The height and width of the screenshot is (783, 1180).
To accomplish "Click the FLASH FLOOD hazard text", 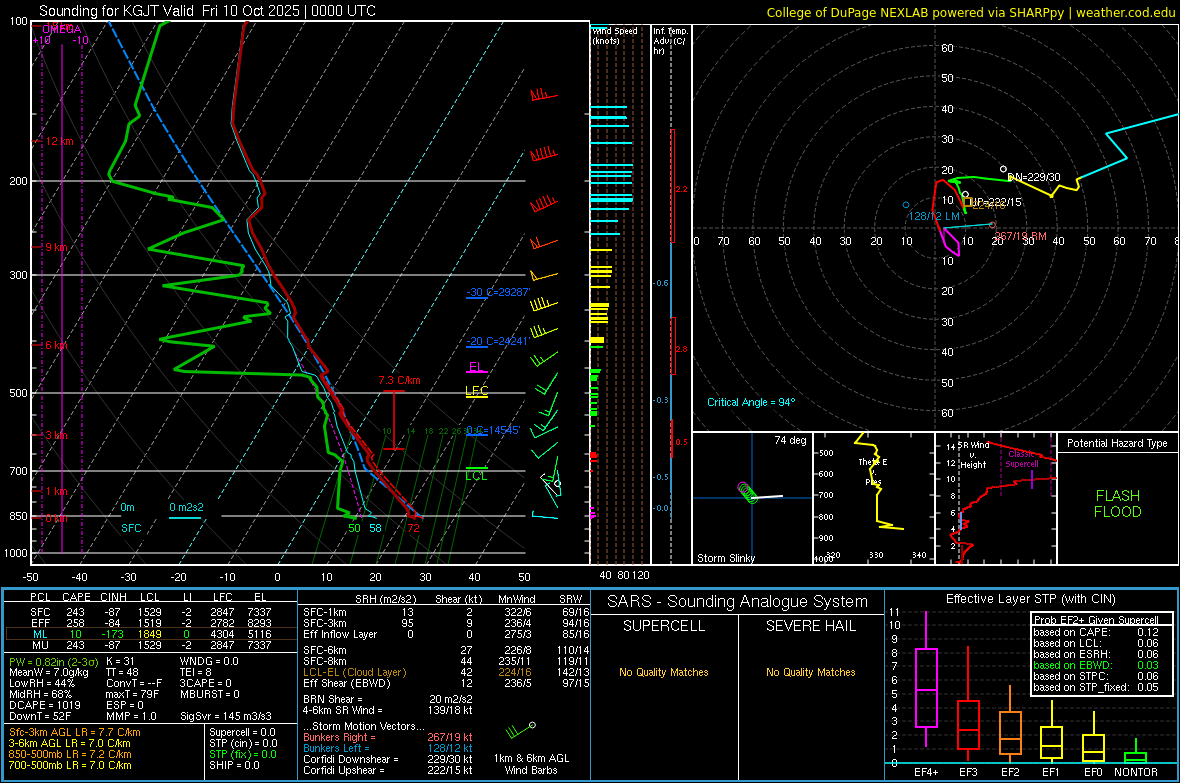I will pyautogui.click(x=1118, y=504).
